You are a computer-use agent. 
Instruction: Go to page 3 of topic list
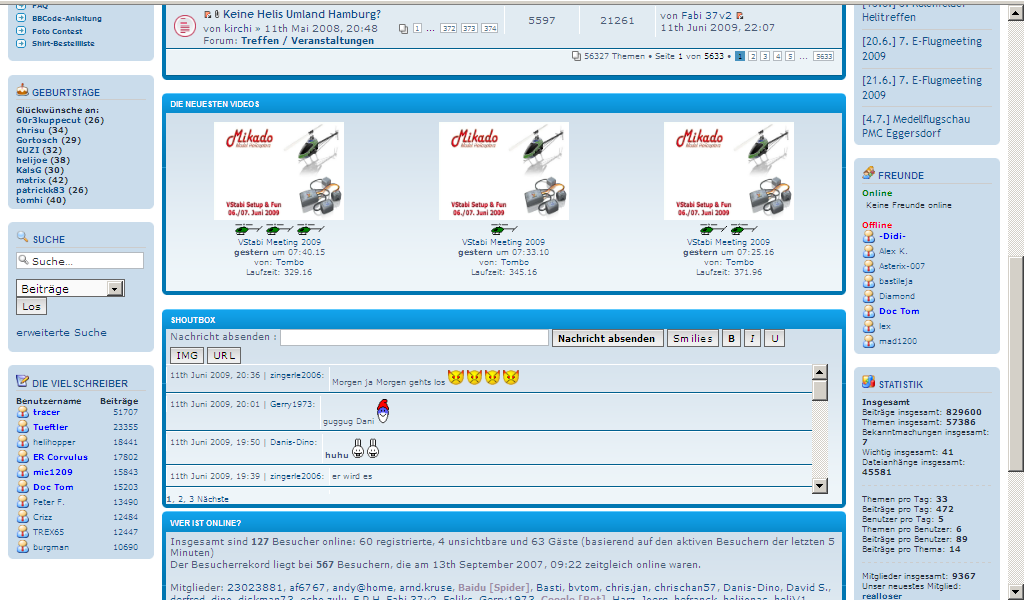(765, 56)
